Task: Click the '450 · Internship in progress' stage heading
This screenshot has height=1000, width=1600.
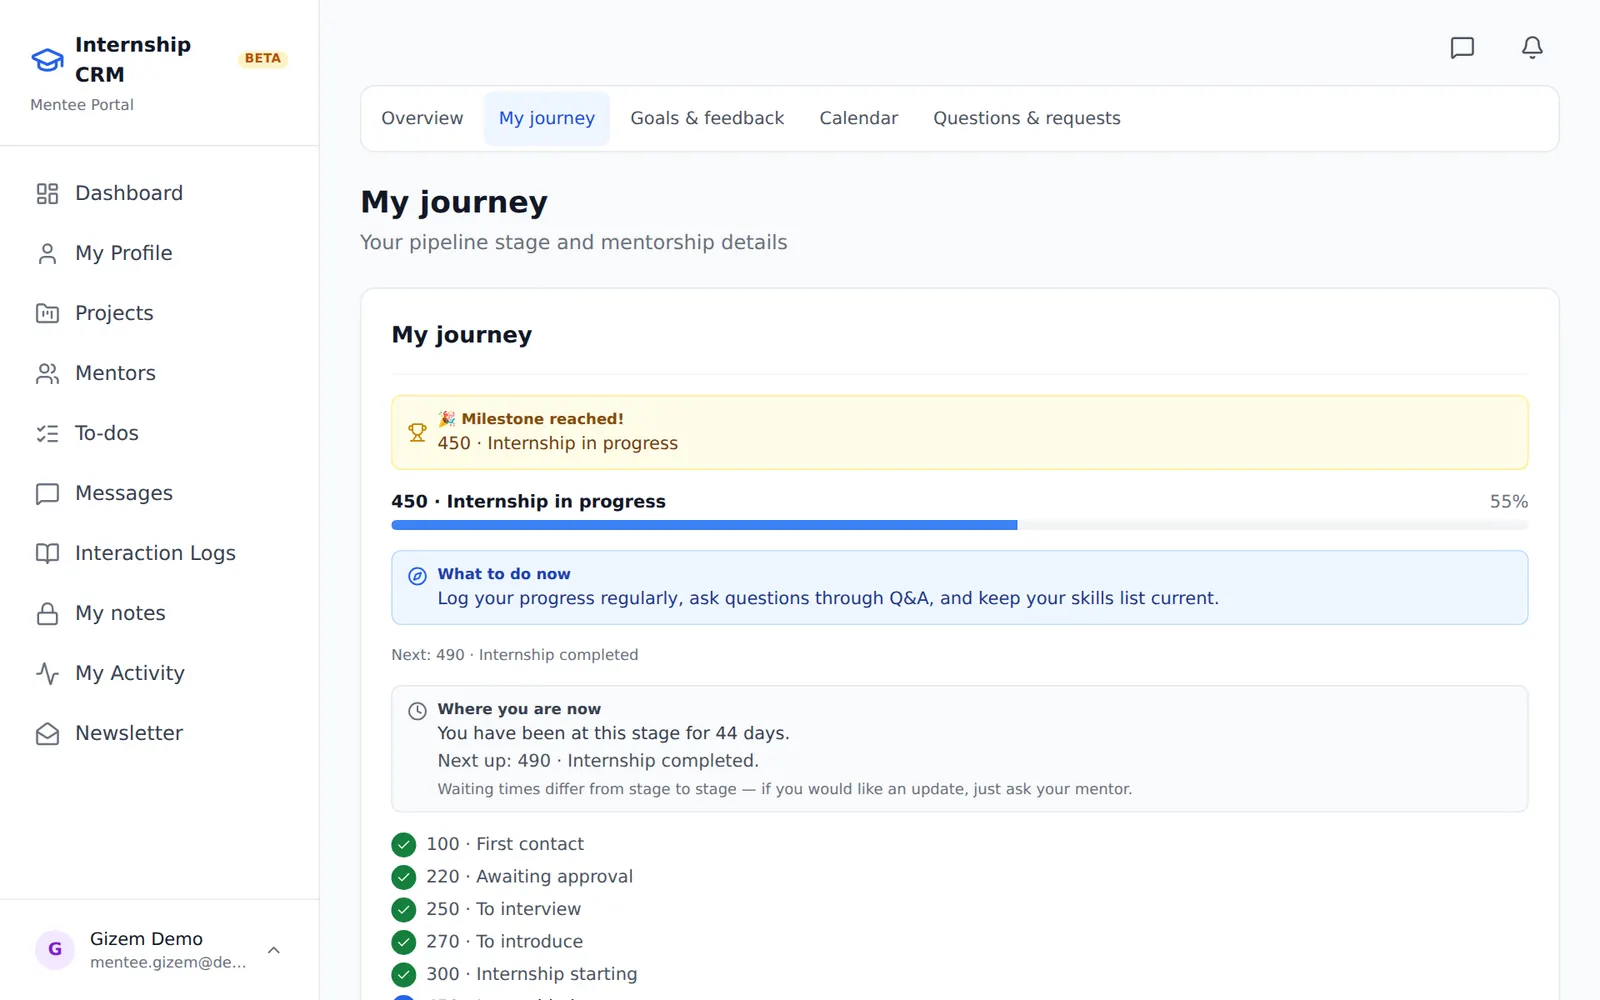Action: [x=528, y=501]
